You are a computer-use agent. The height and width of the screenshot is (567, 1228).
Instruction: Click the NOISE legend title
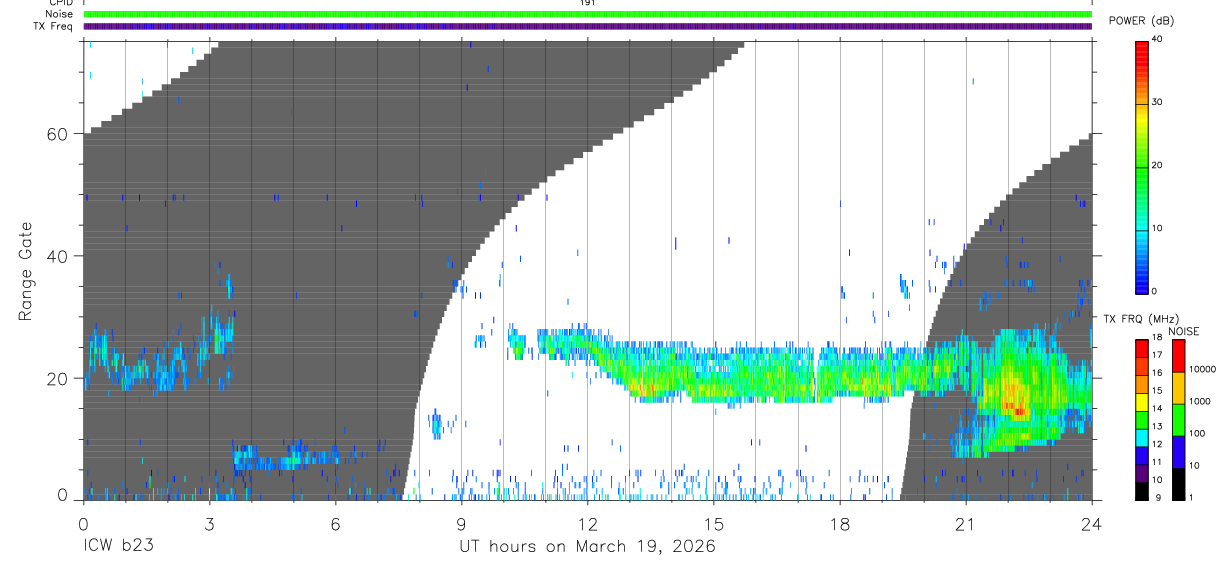coord(1184,331)
